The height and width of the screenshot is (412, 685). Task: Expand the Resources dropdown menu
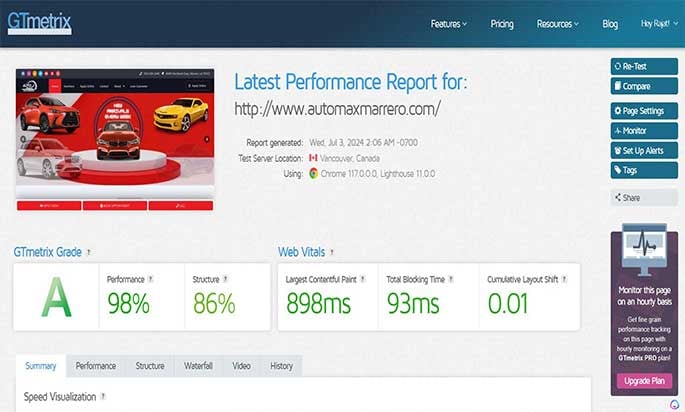coord(558,24)
